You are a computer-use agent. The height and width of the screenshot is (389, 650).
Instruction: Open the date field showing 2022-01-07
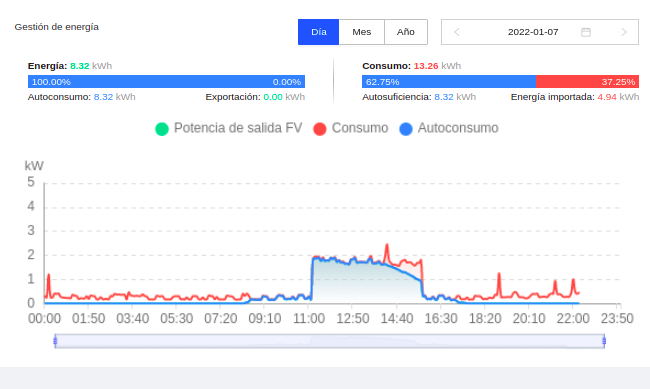click(533, 32)
